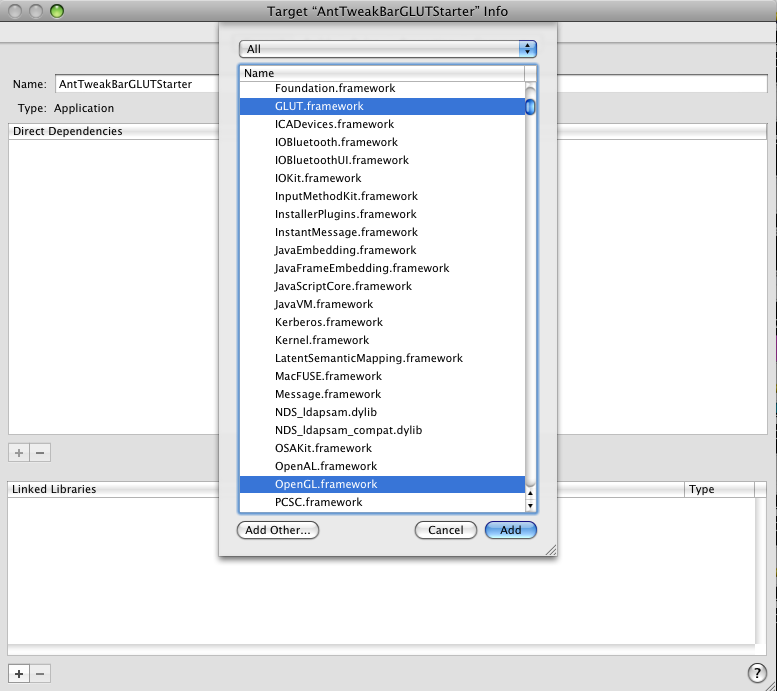The width and height of the screenshot is (777, 691).
Task: Click the minus button under Direct Dependencies
Action: pos(40,452)
